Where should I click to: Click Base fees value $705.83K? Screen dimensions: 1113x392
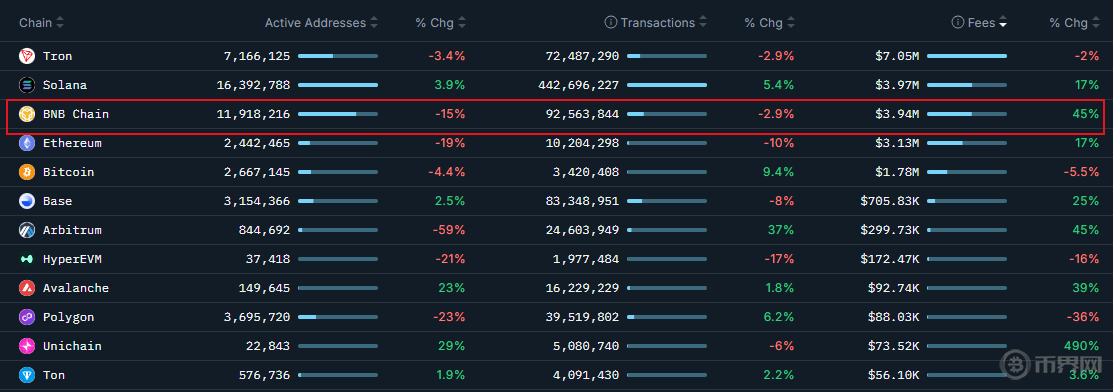889,201
